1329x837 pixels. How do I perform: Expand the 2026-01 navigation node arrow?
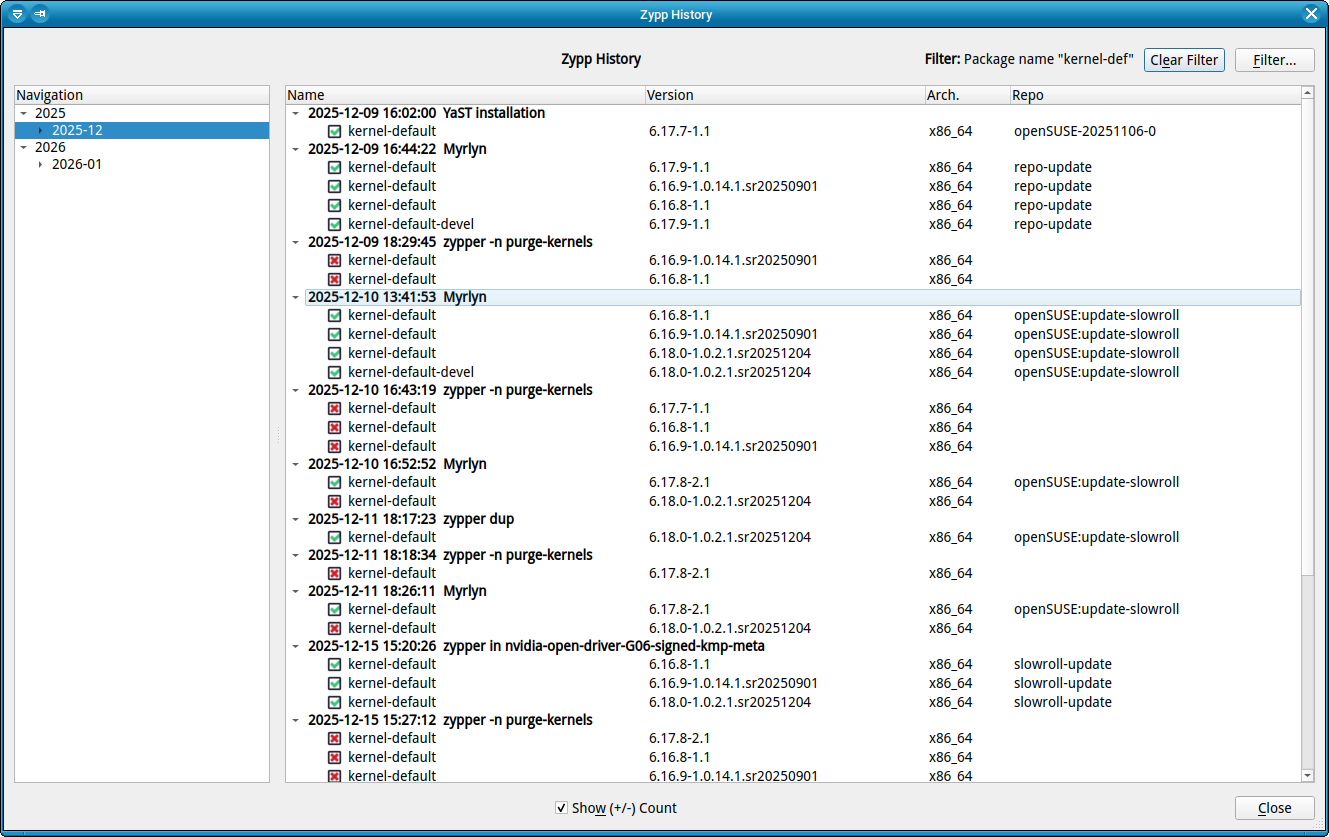click(x=40, y=164)
